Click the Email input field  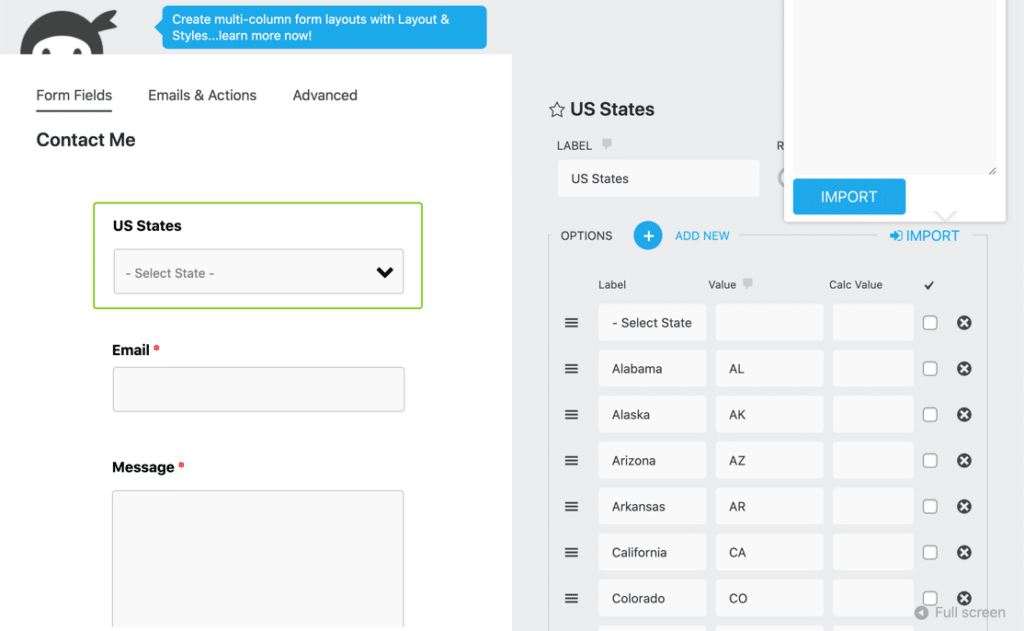click(258, 389)
